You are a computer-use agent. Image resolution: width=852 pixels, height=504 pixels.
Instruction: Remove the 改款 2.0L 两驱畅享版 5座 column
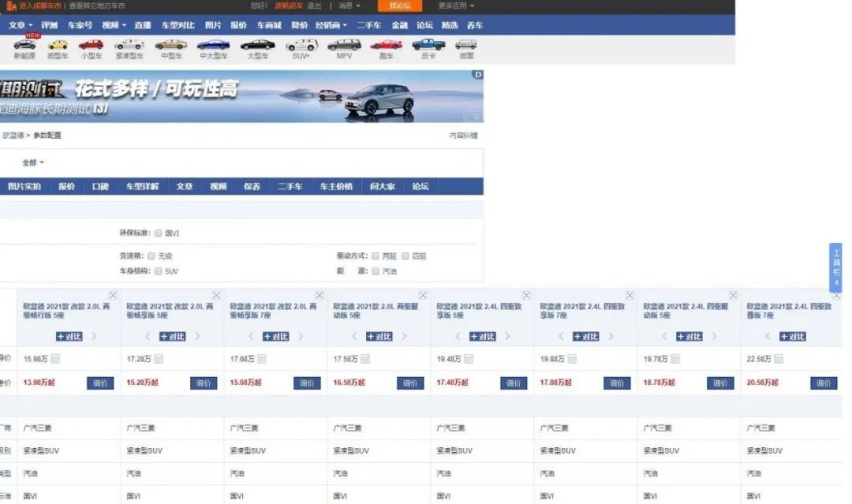click(x=216, y=295)
